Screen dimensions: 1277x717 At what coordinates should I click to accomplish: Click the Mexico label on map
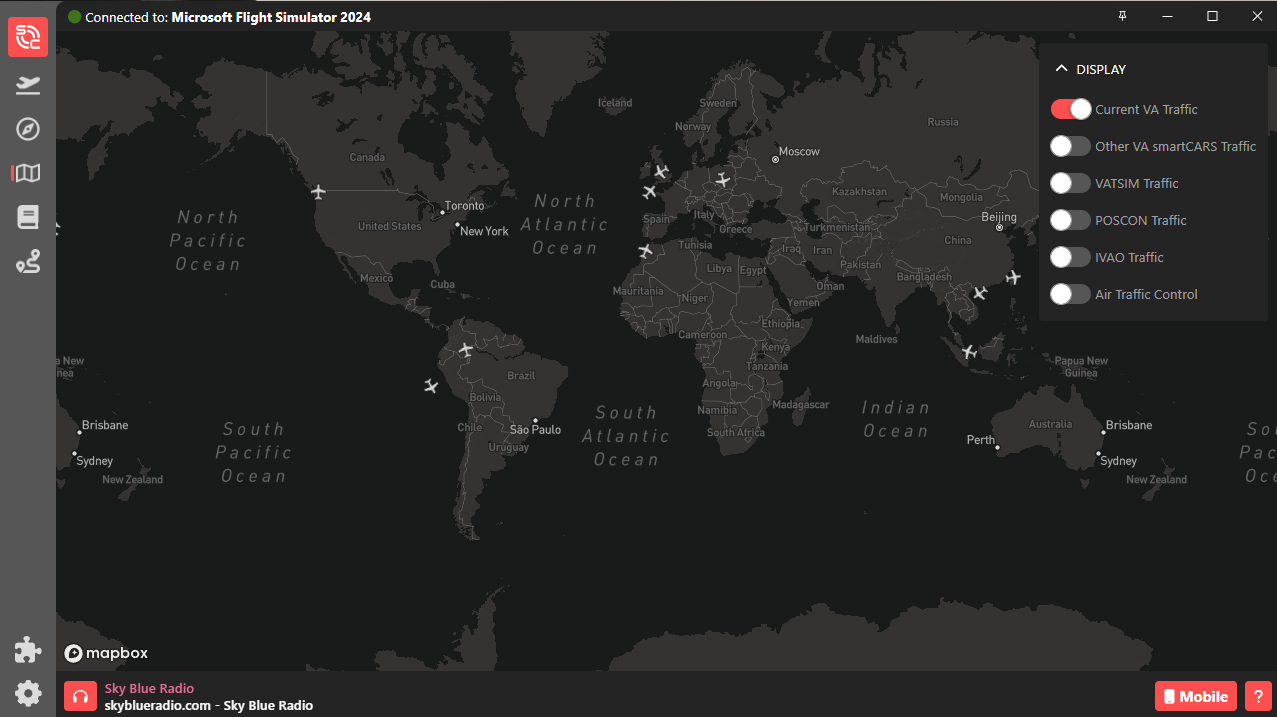pos(376,278)
